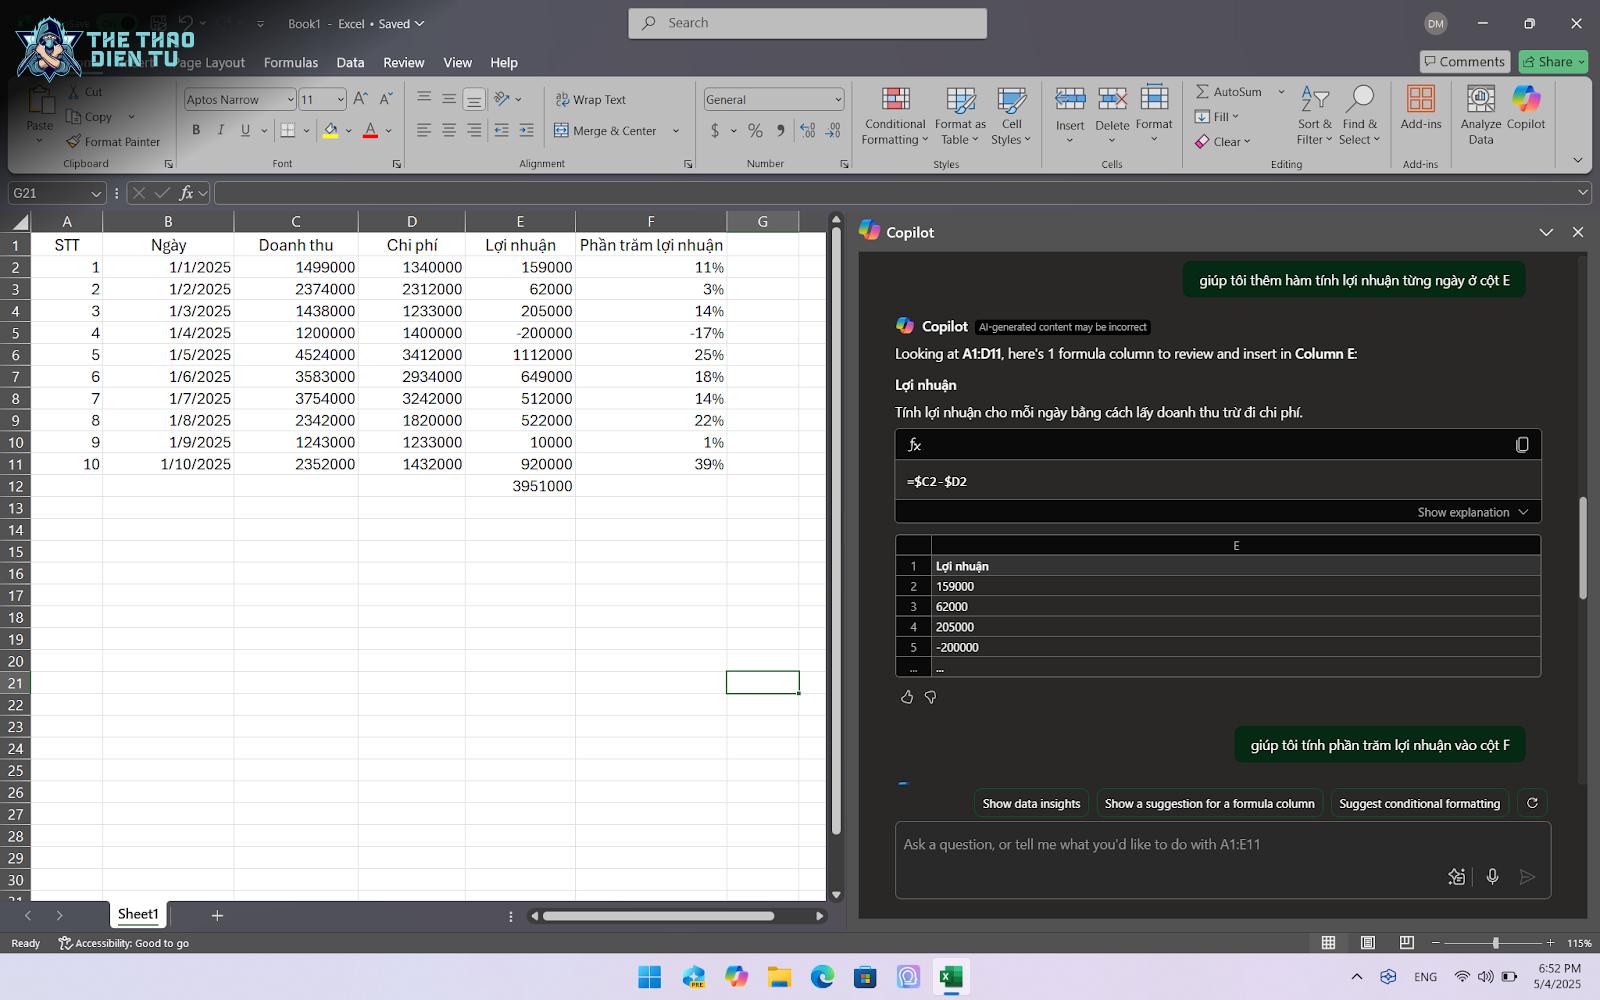Open Cell Styles gallery

[x=1011, y=116]
